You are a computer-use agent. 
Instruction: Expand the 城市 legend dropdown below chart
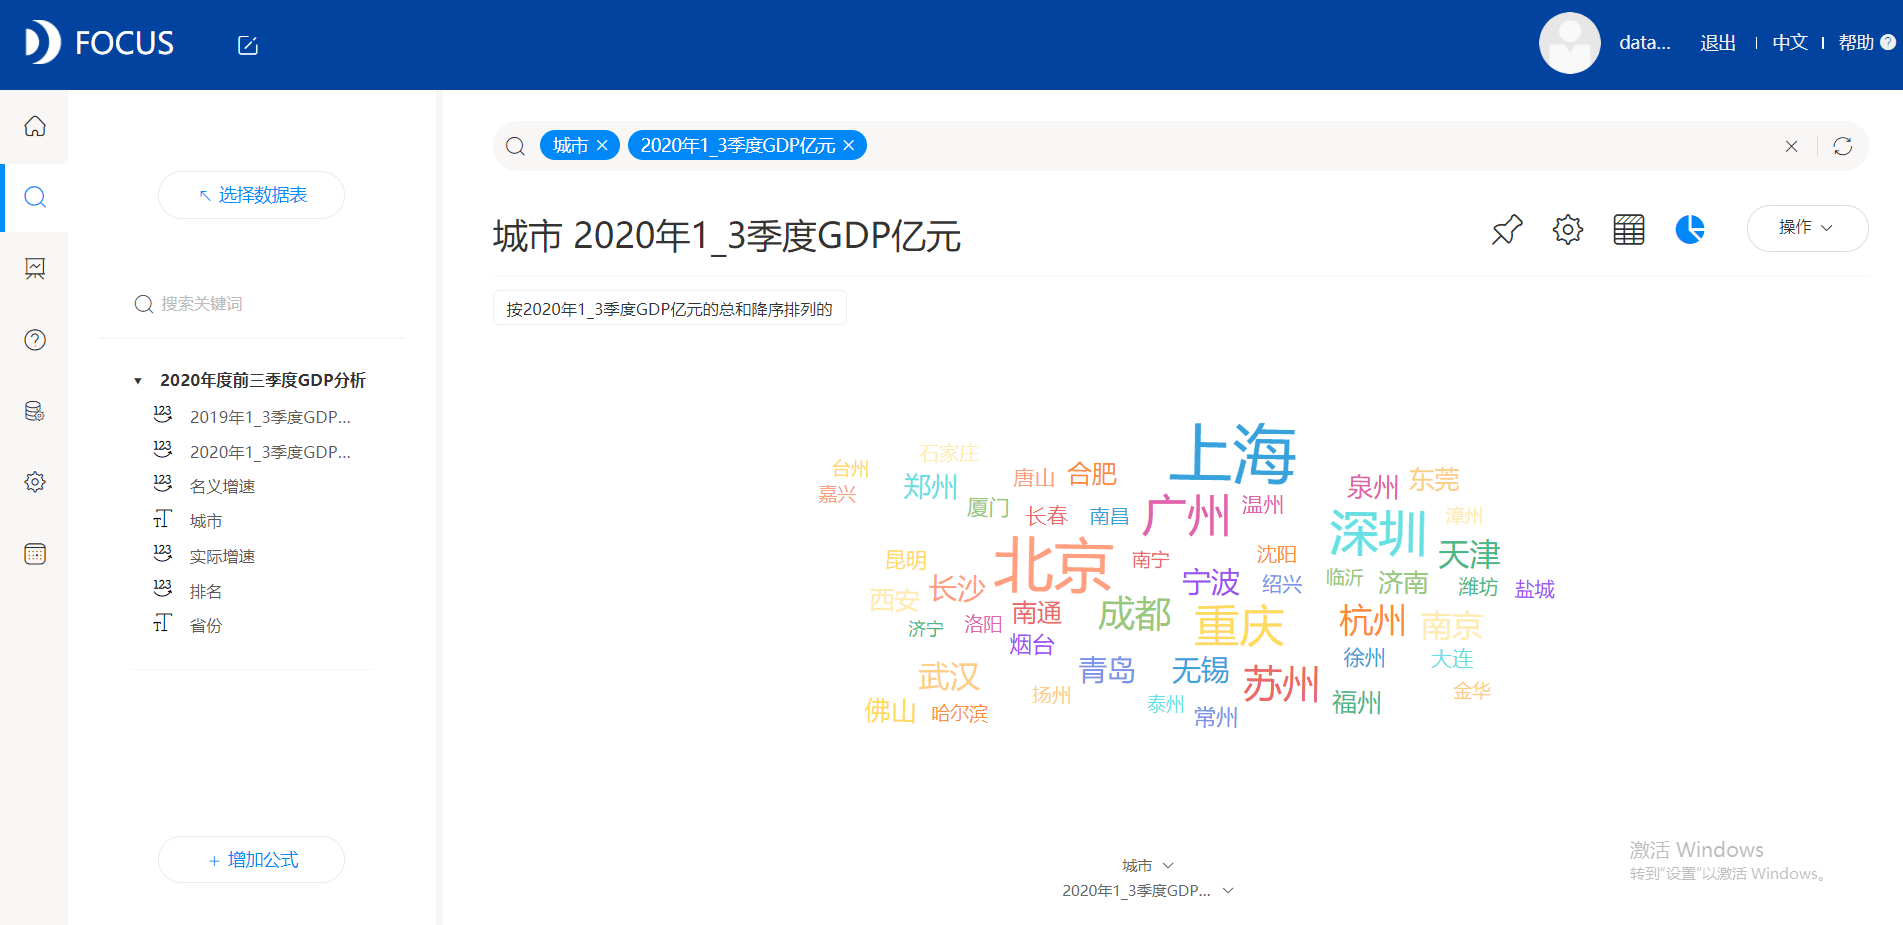click(x=1147, y=865)
